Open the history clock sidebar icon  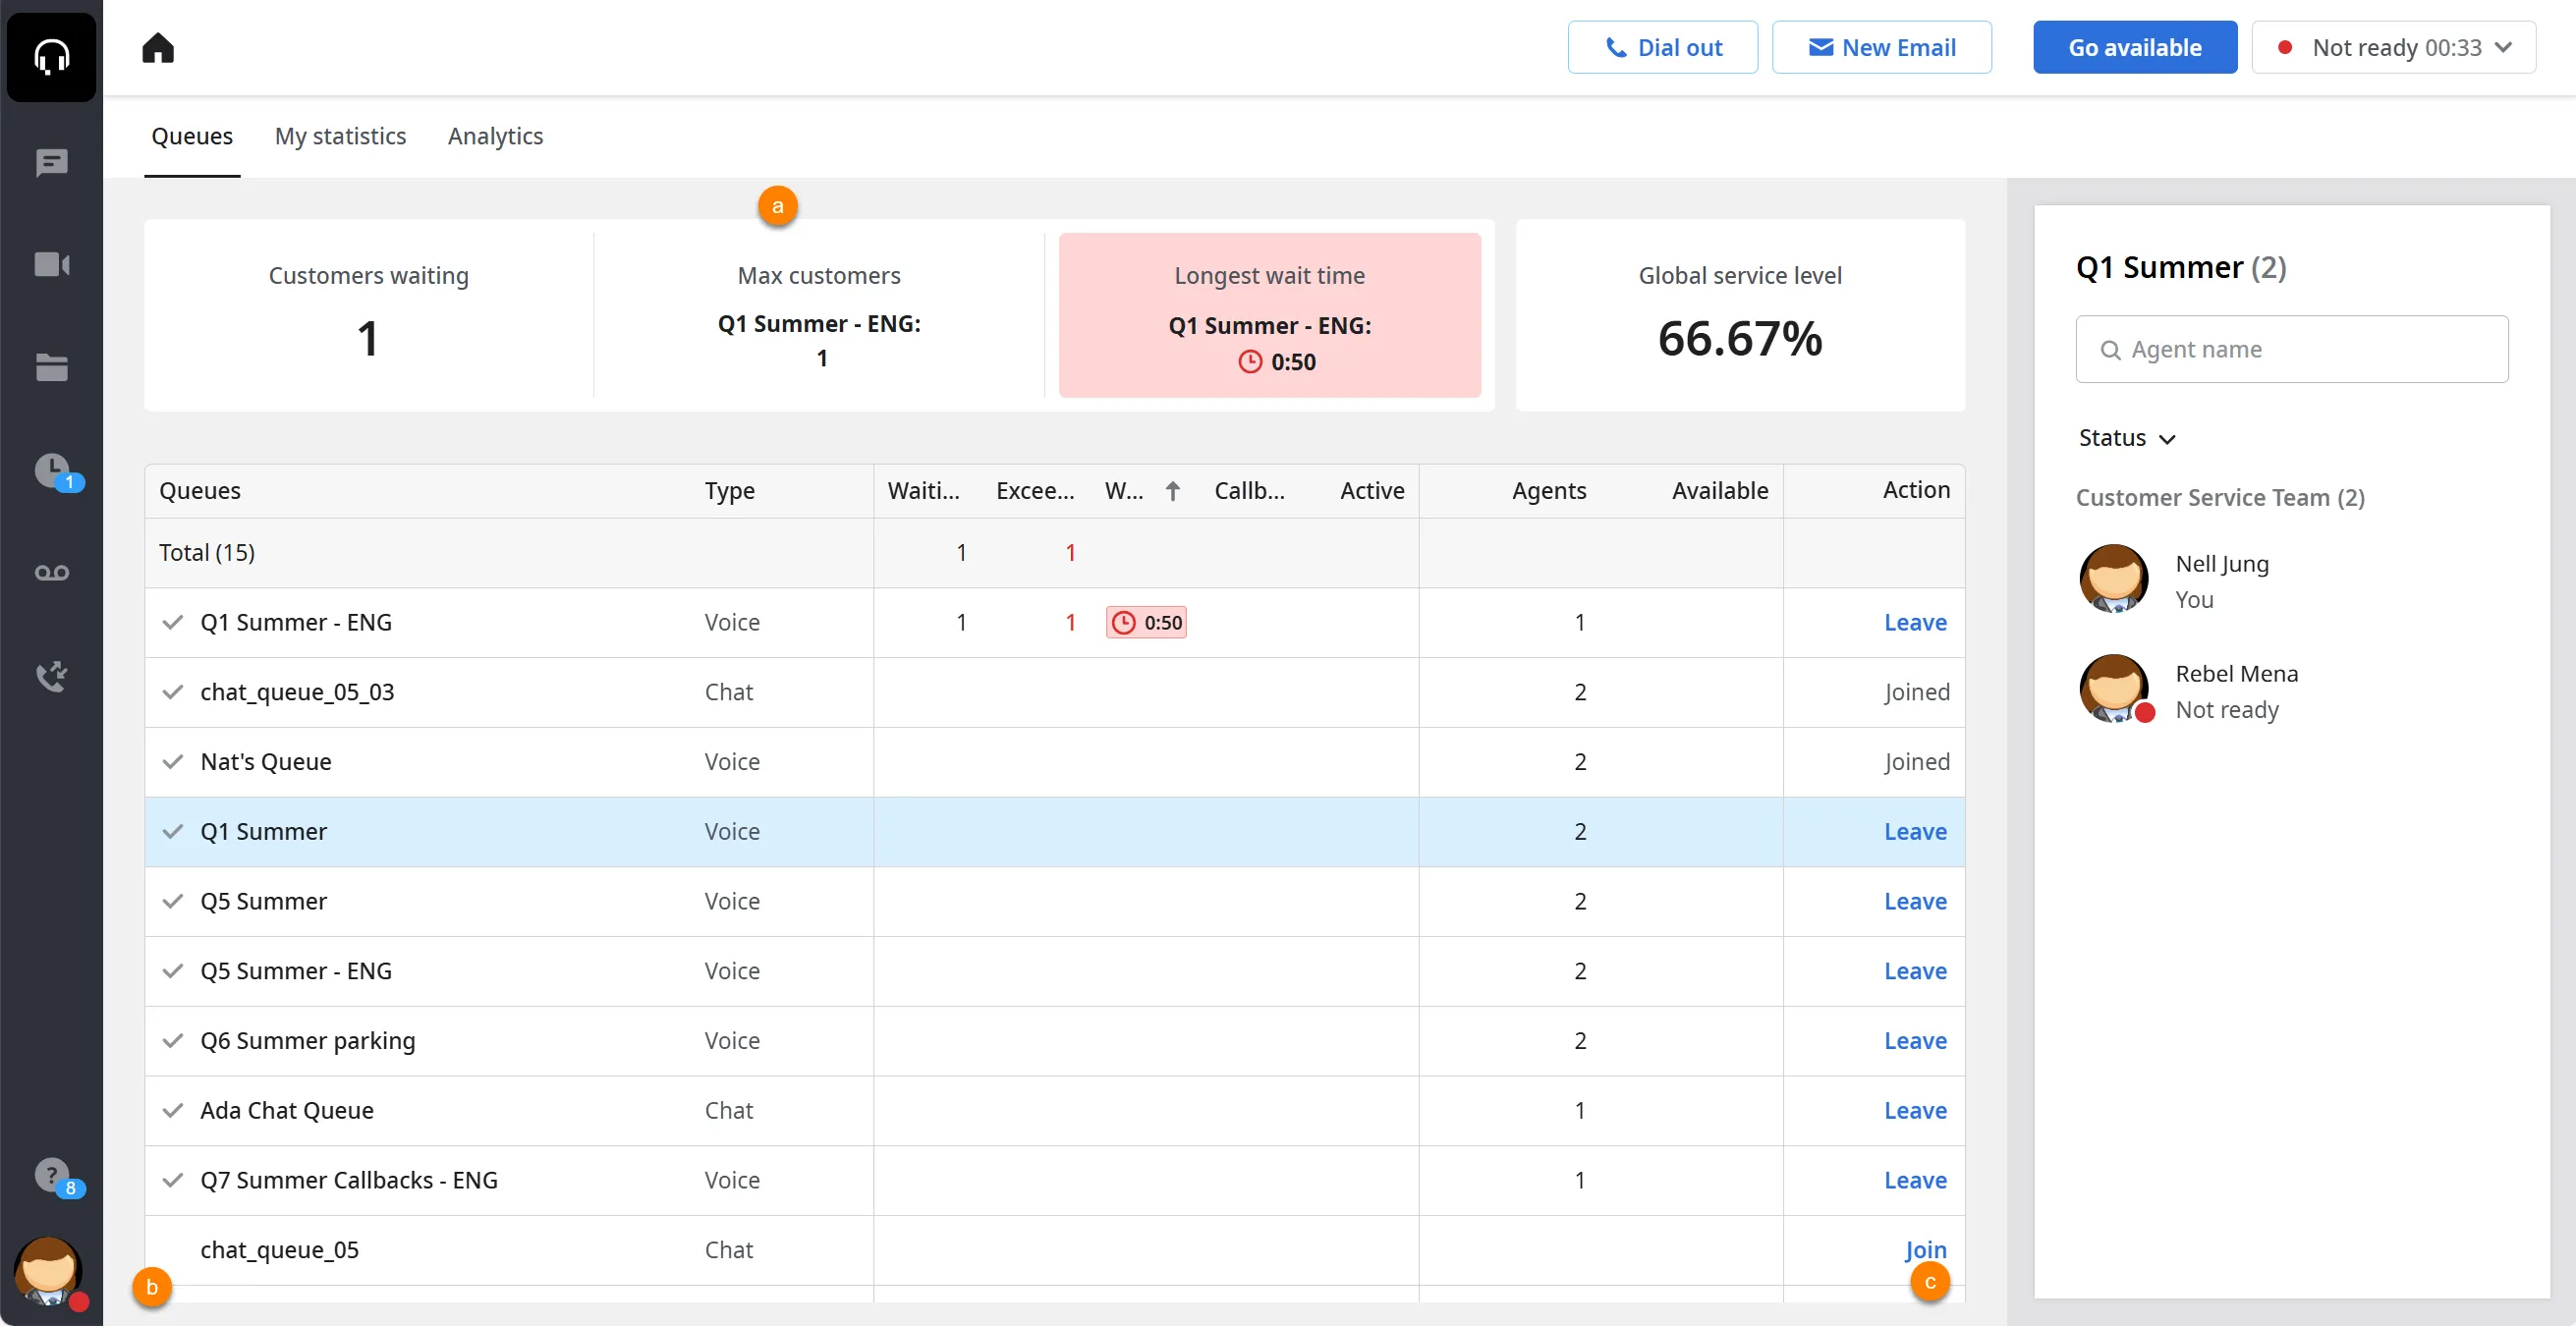[x=53, y=470]
